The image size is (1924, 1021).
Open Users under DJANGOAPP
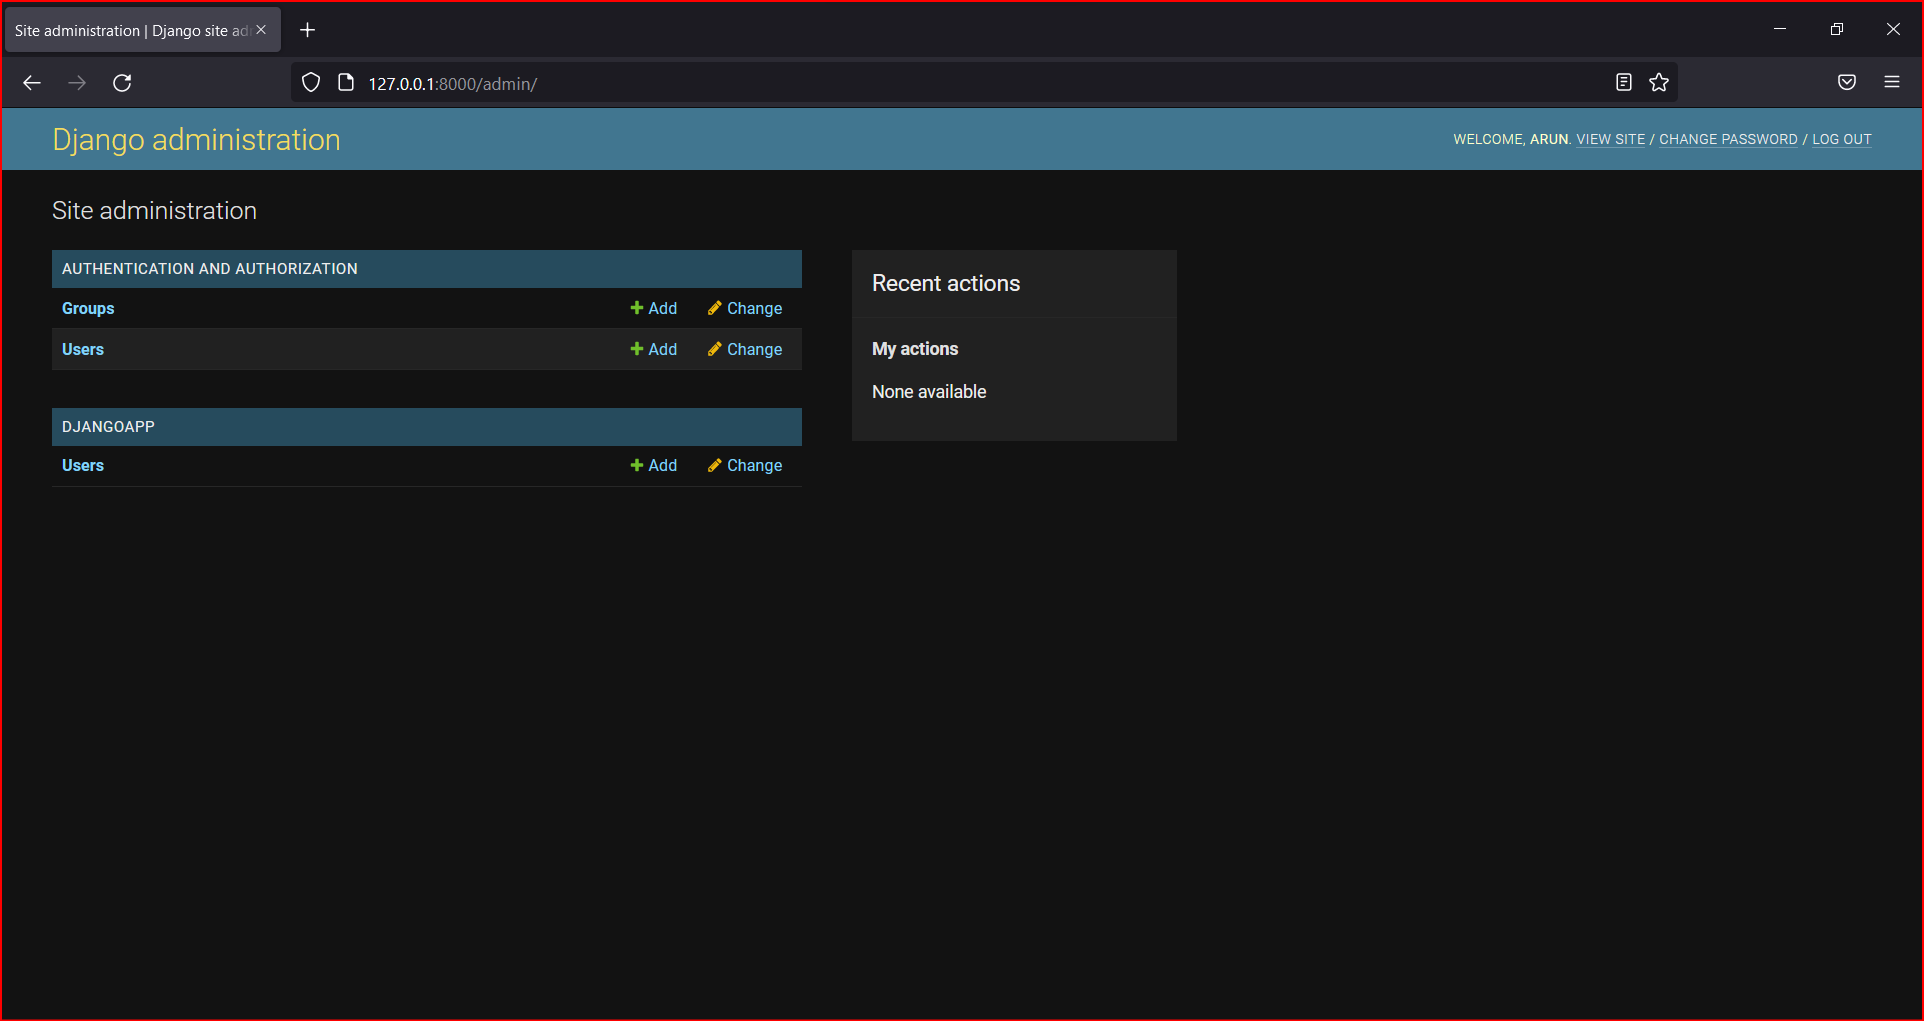coord(83,466)
